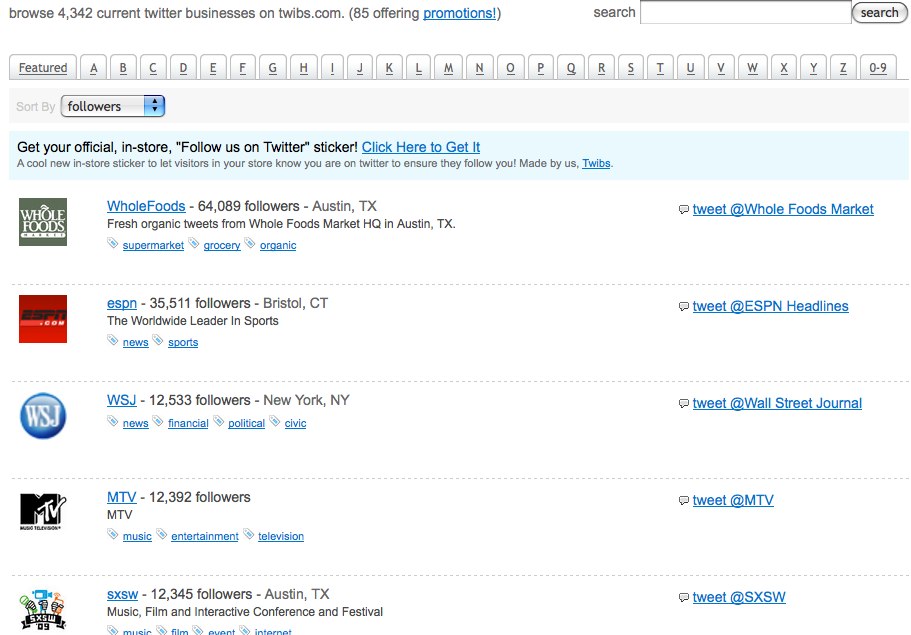Open the Sort By followers dropdown
This screenshot has height=635, width=911.
(113, 106)
